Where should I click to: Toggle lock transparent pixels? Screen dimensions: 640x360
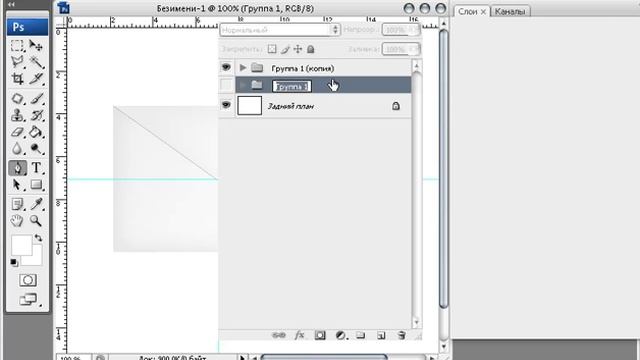click(x=272, y=49)
